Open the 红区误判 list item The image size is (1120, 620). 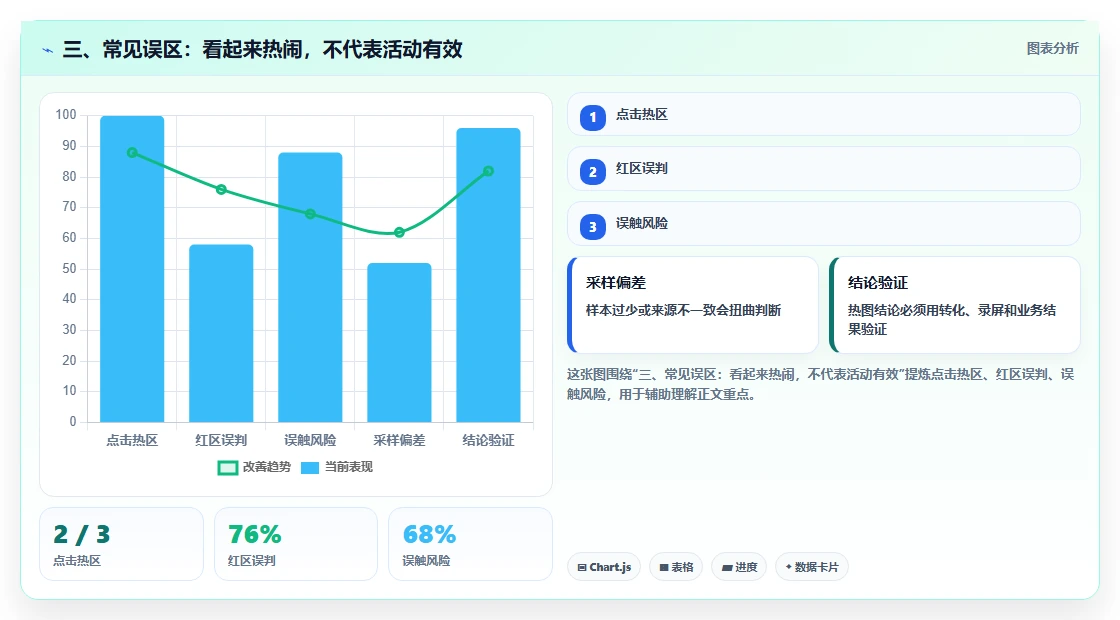[x=824, y=169]
